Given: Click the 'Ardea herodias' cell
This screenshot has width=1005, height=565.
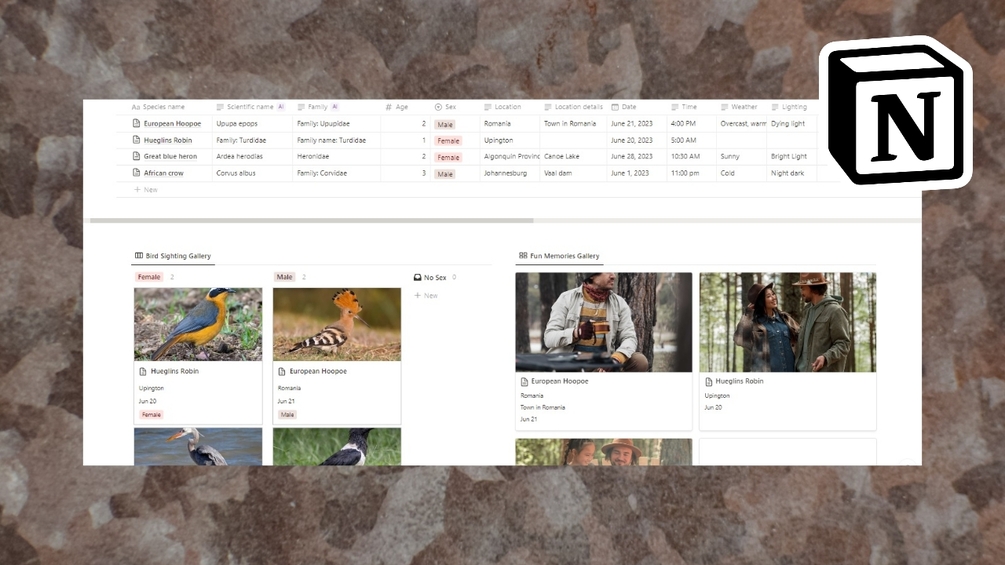Looking at the screenshot, I should coord(252,156).
